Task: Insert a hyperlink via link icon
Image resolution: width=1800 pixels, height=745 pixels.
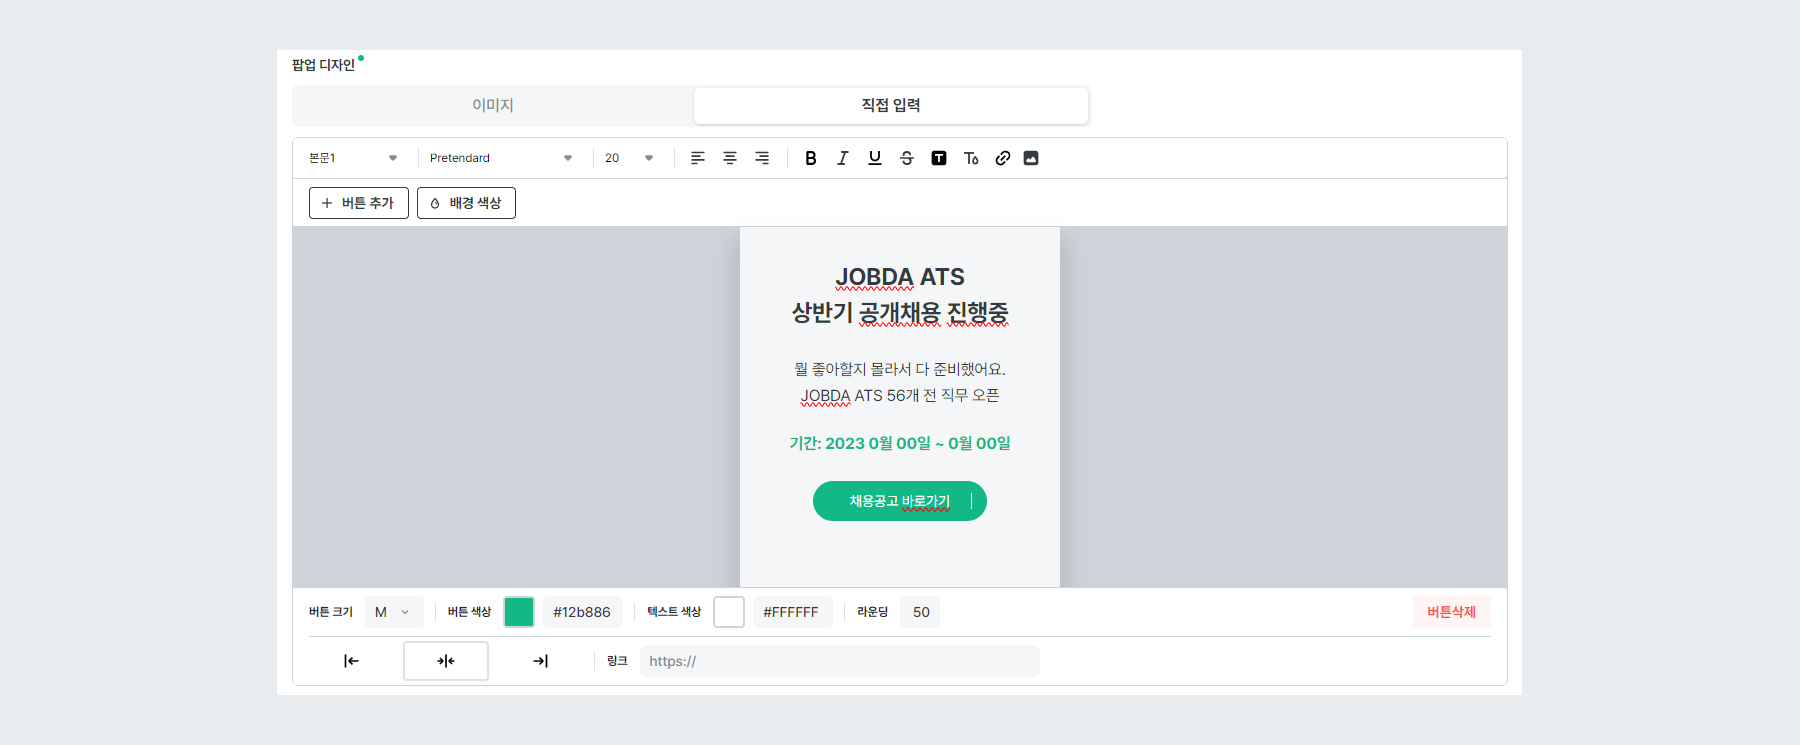Action: [1003, 158]
